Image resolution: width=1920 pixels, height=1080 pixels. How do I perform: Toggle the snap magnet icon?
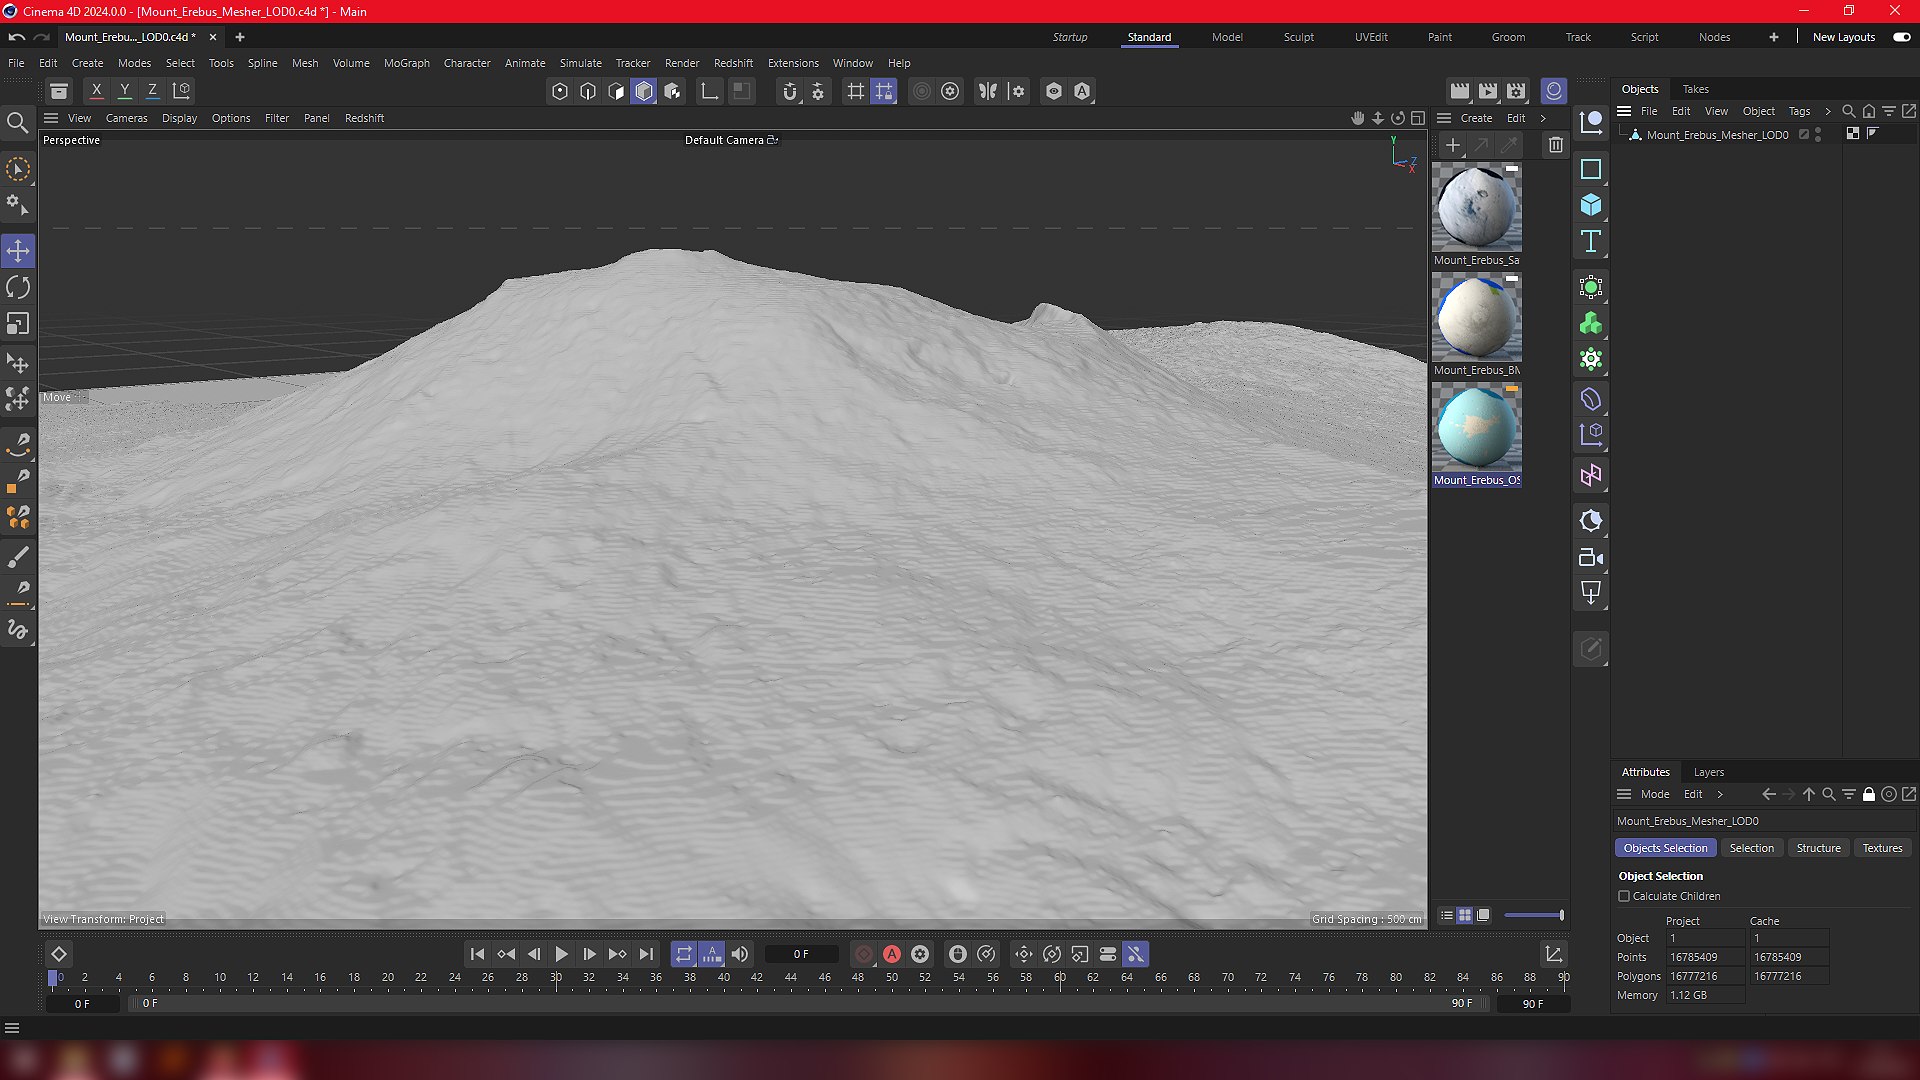pyautogui.click(x=790, y=91)
